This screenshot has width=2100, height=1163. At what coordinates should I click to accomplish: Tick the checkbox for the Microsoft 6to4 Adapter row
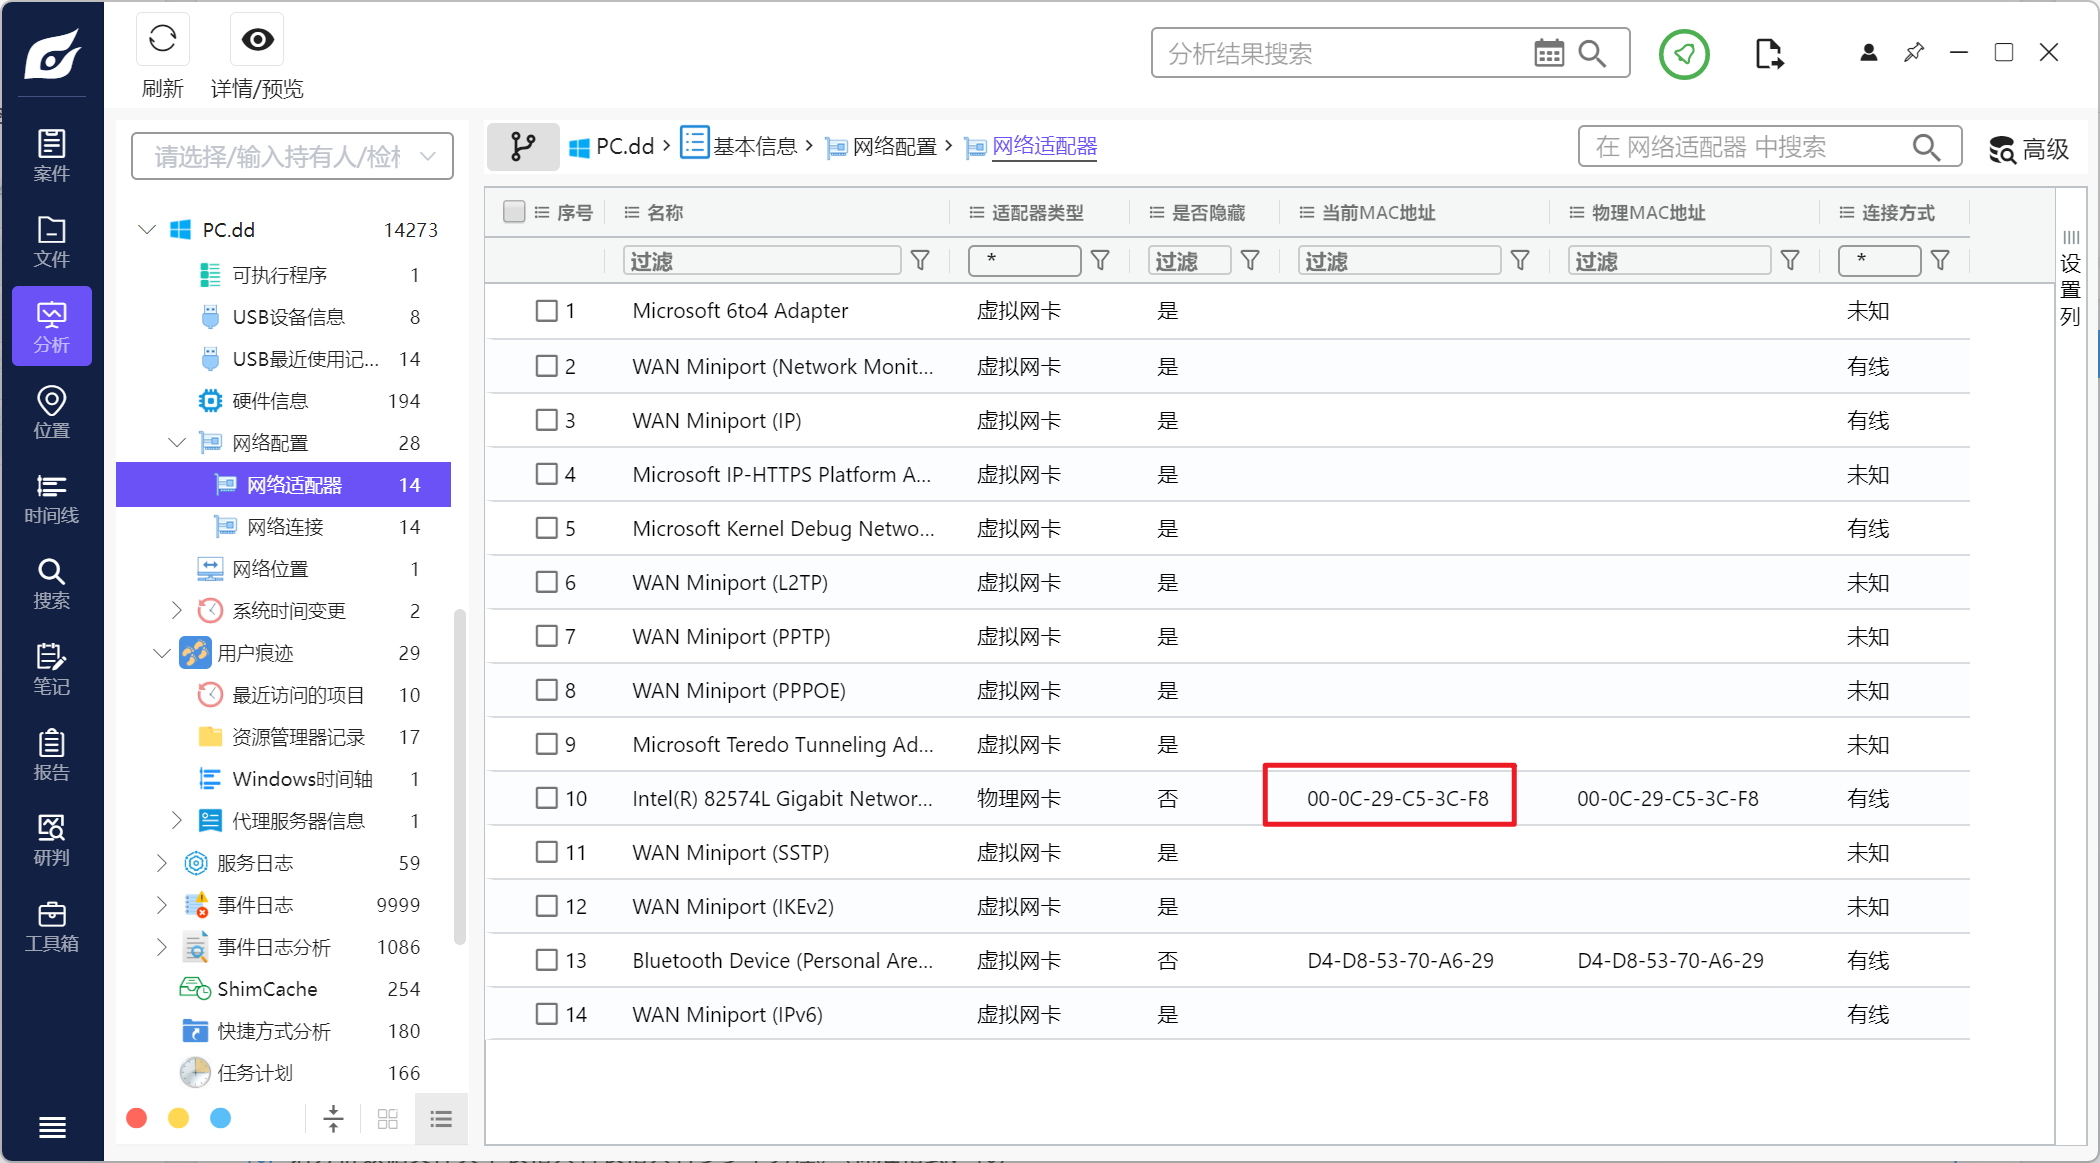[546, 311]
